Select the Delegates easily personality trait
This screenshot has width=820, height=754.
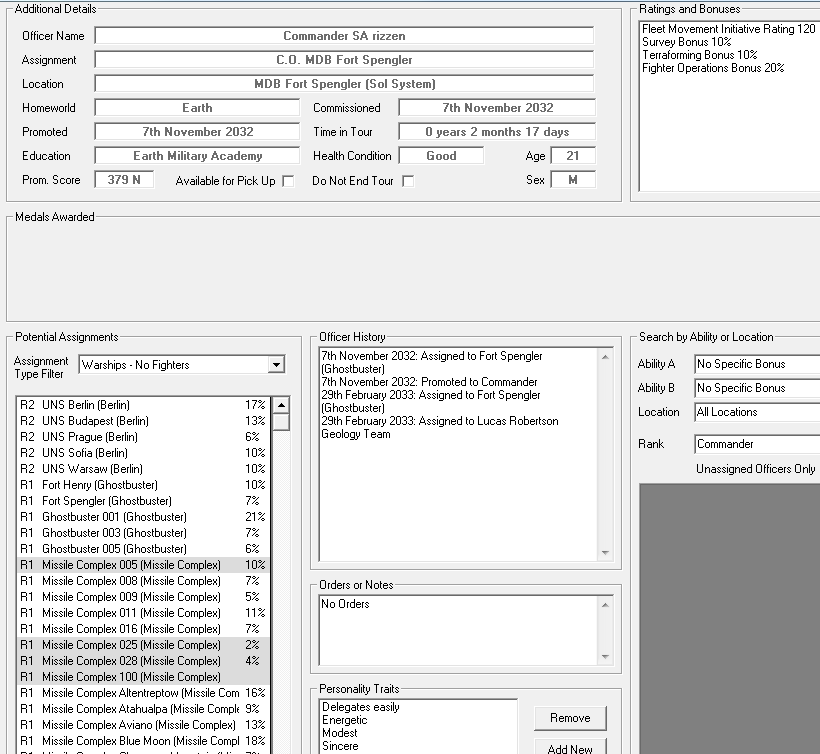click(361, 707)
